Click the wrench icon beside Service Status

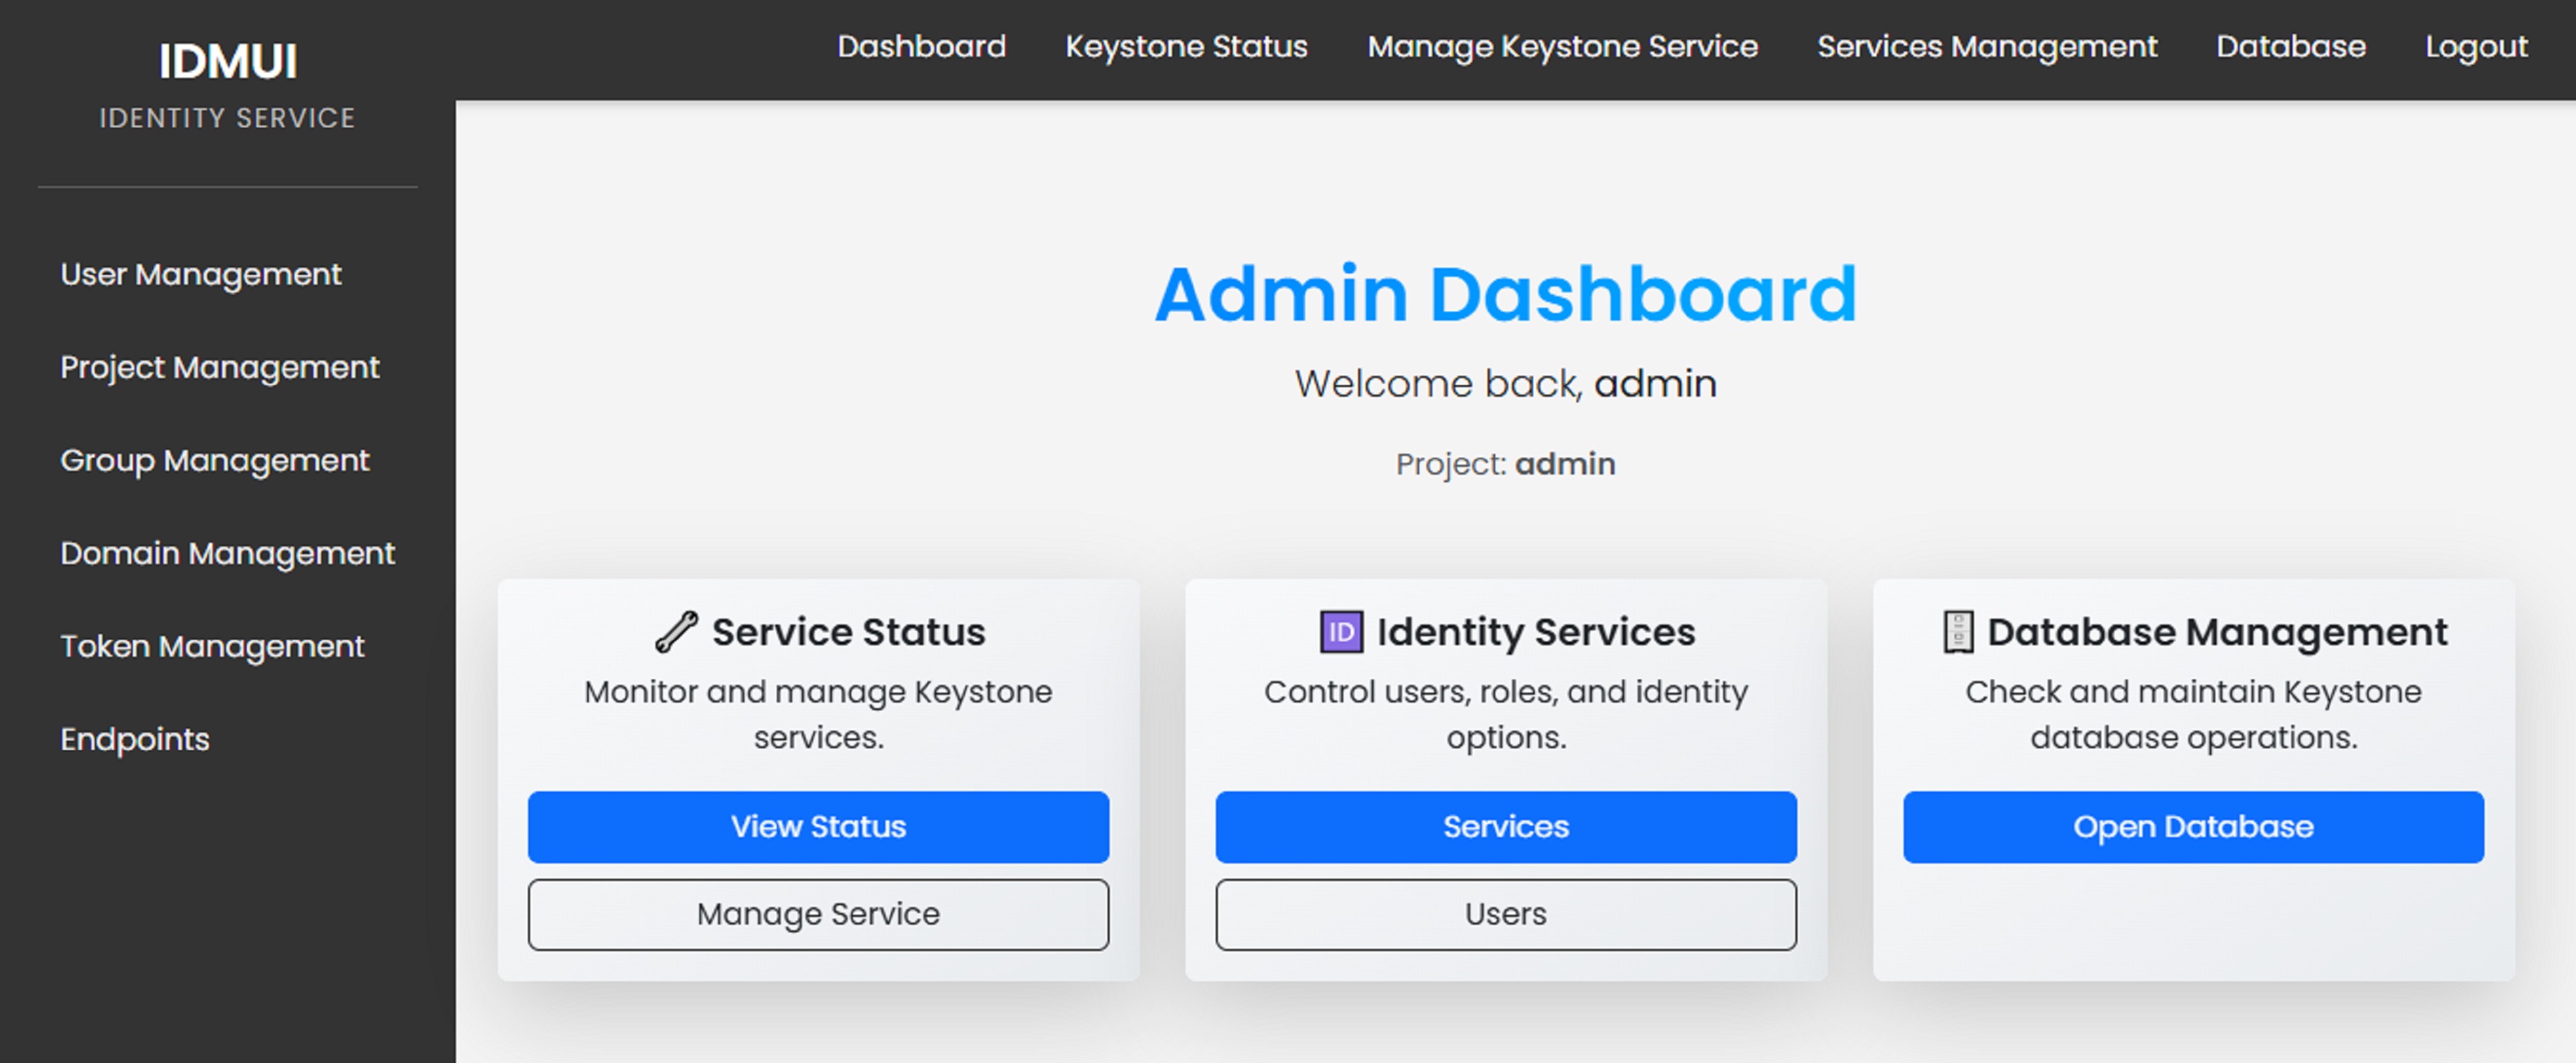676,632
